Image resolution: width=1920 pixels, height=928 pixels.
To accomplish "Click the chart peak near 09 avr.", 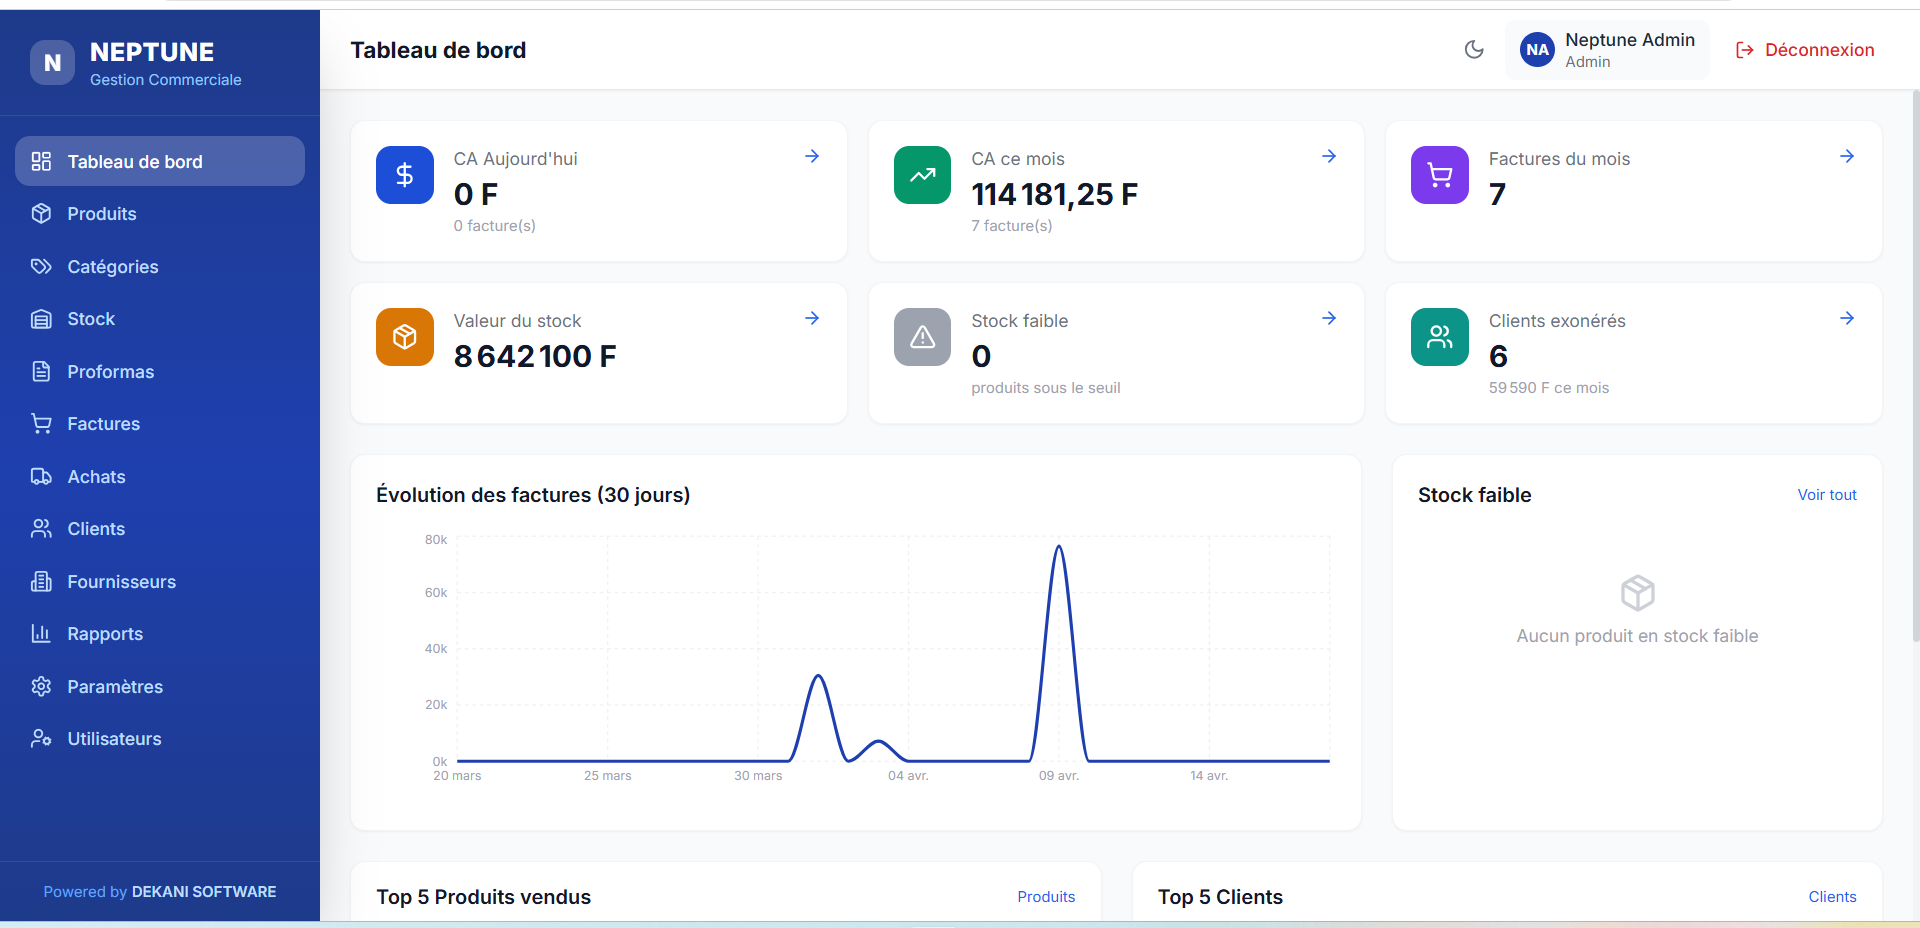I will point(1058,548).
